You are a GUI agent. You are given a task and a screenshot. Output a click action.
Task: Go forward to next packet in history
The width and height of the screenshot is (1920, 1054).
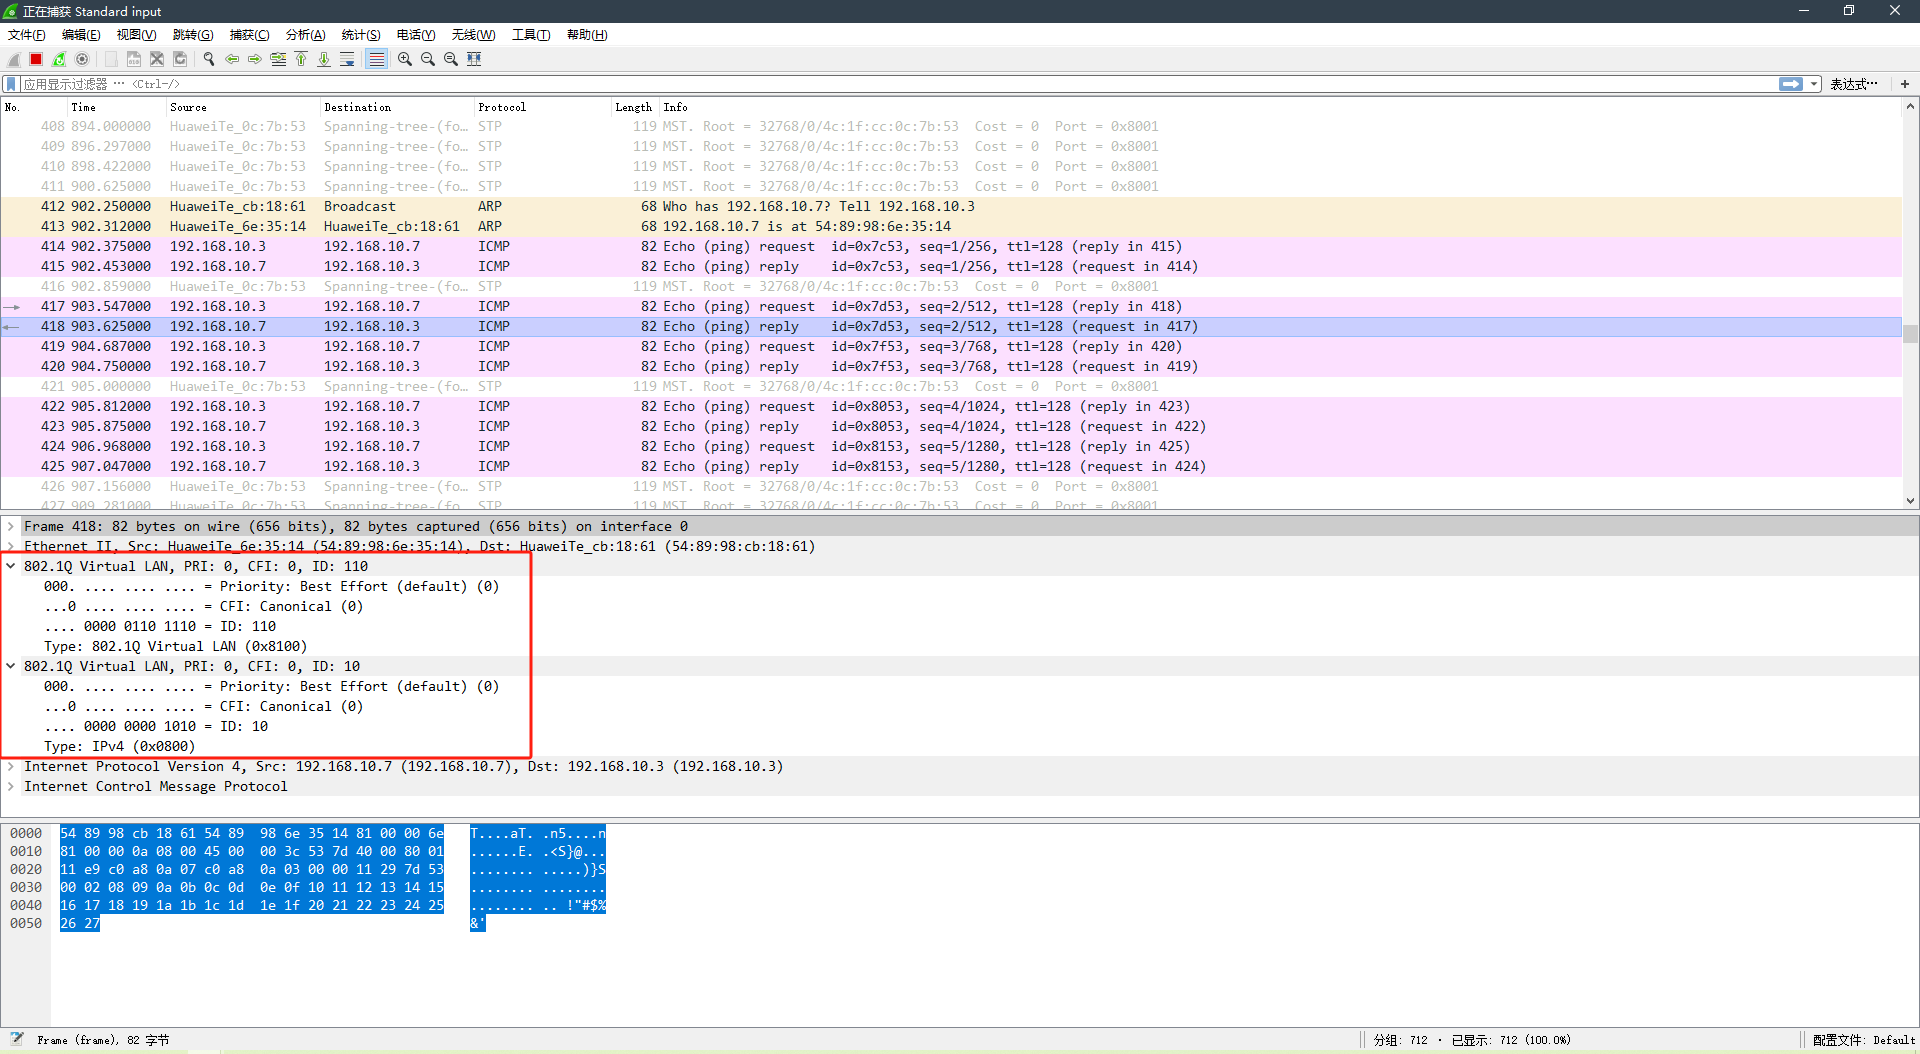(x=255, y=59)
